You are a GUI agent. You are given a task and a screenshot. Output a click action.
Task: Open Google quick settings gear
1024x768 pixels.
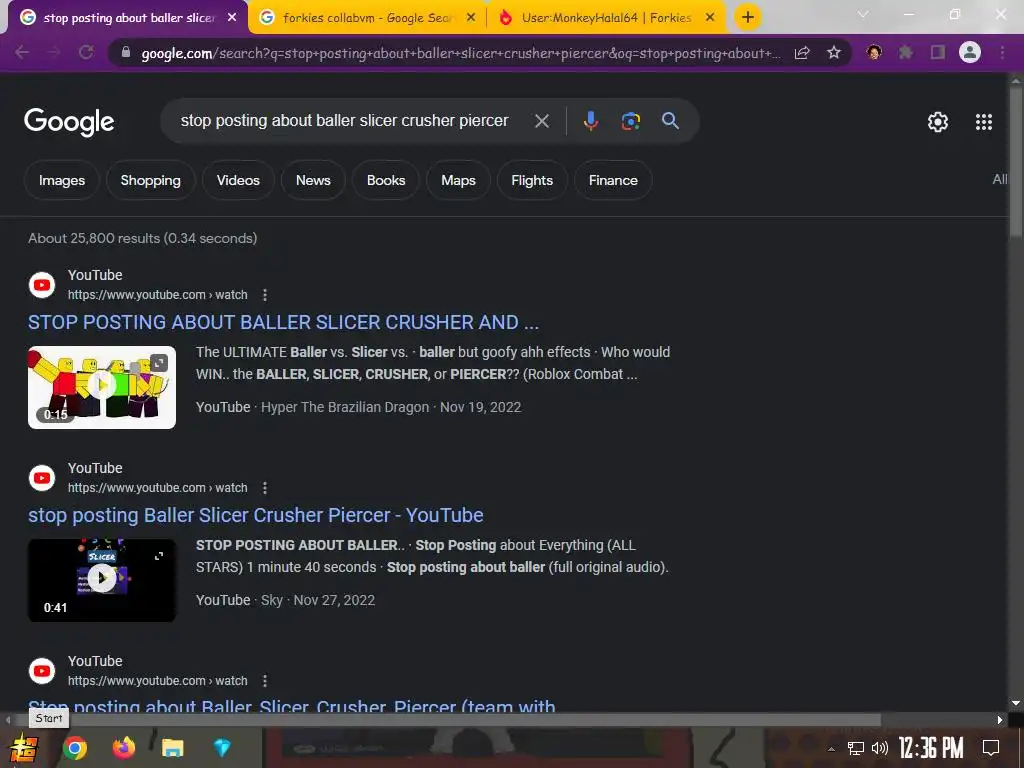click(938, 121)
